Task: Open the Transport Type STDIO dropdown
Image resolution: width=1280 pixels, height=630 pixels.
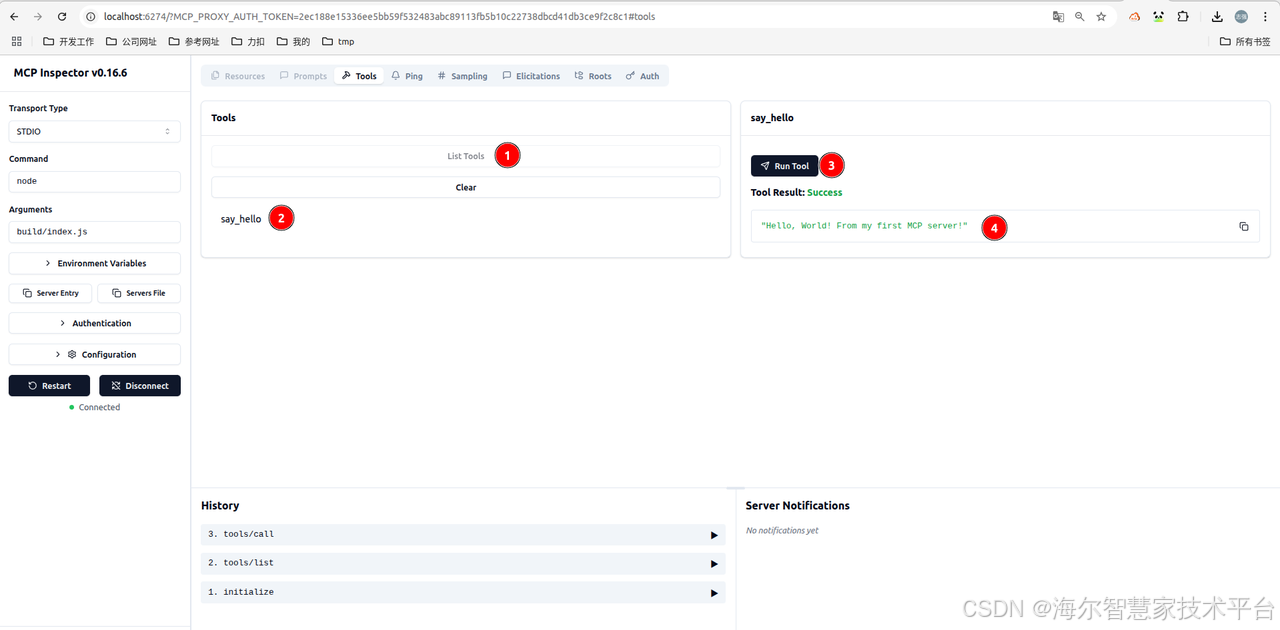Action: pos(94,132)
